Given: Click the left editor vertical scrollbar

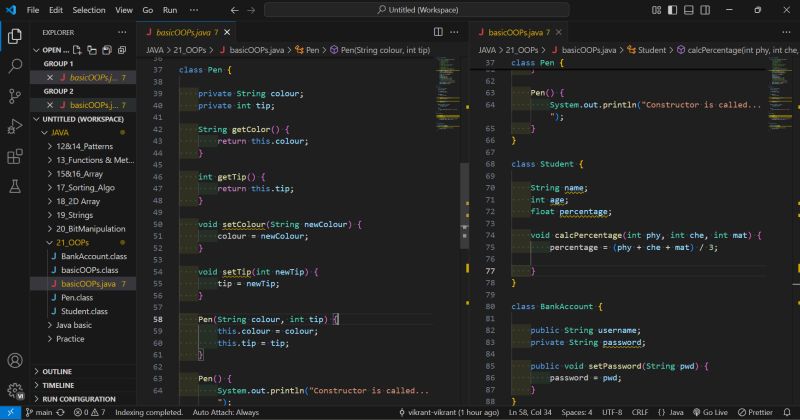Looking at the screenshot, I should 464,206.
